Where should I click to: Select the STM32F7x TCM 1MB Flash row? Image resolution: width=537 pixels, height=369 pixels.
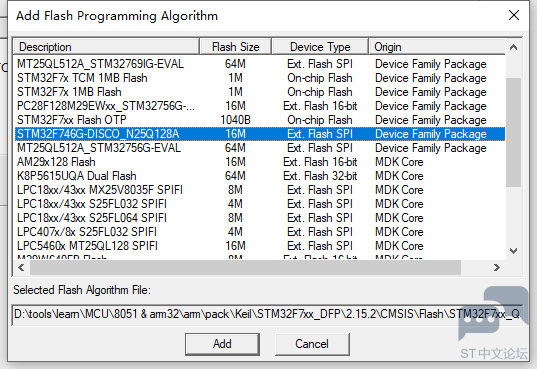point(260,78)
